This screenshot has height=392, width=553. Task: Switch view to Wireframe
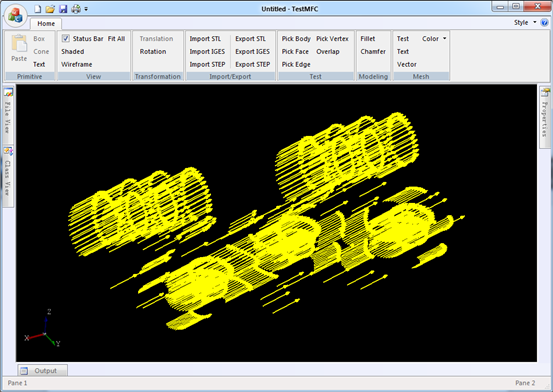[77, 64]
